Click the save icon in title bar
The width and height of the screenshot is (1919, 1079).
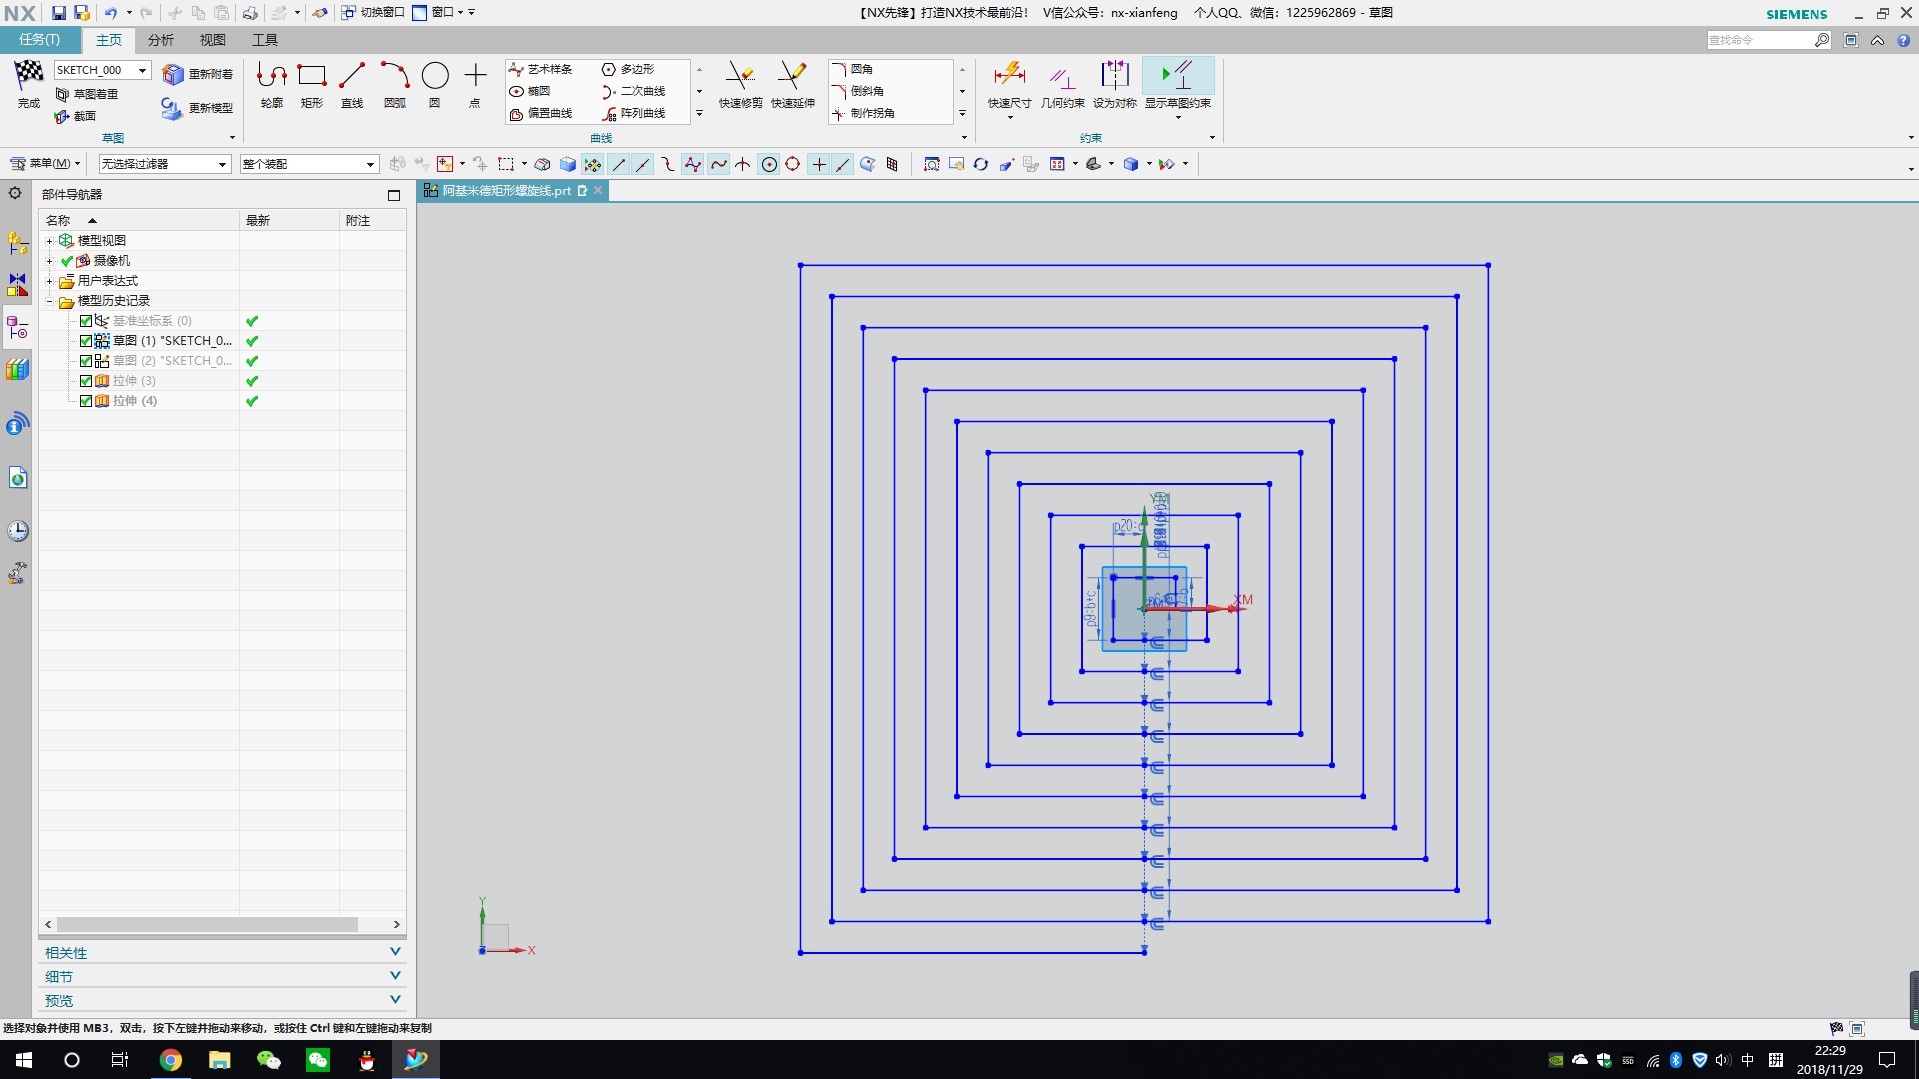[58, 13]
